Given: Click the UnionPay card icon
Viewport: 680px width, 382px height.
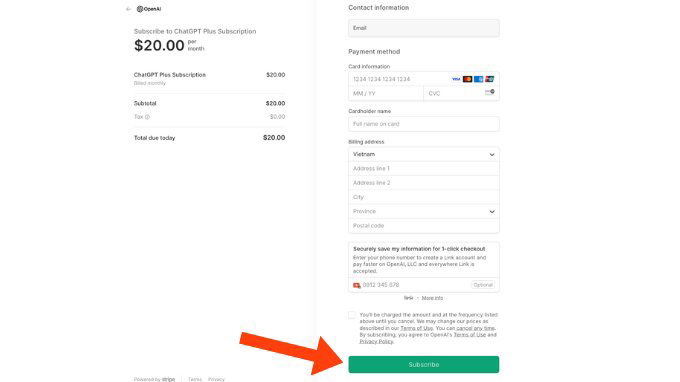Looking at the screenshot, I should [x=490, y=79].
